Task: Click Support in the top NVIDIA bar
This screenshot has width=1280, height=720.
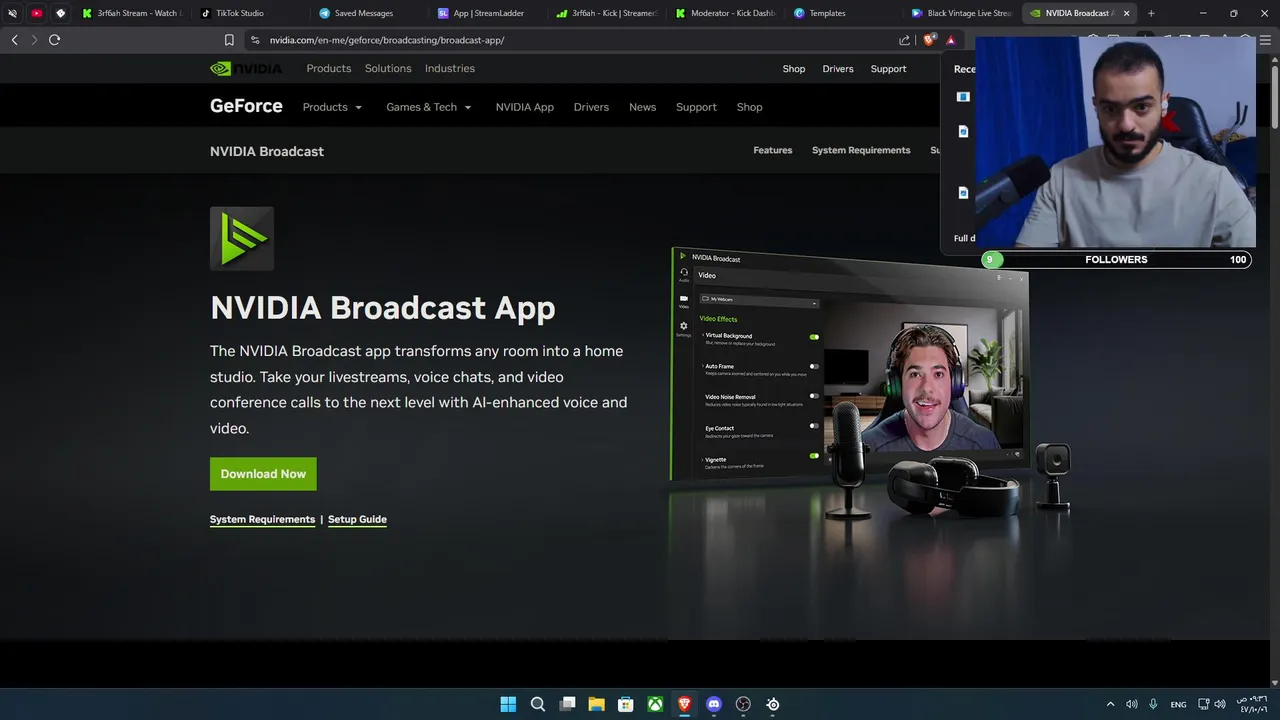Action: click(888, 69)
